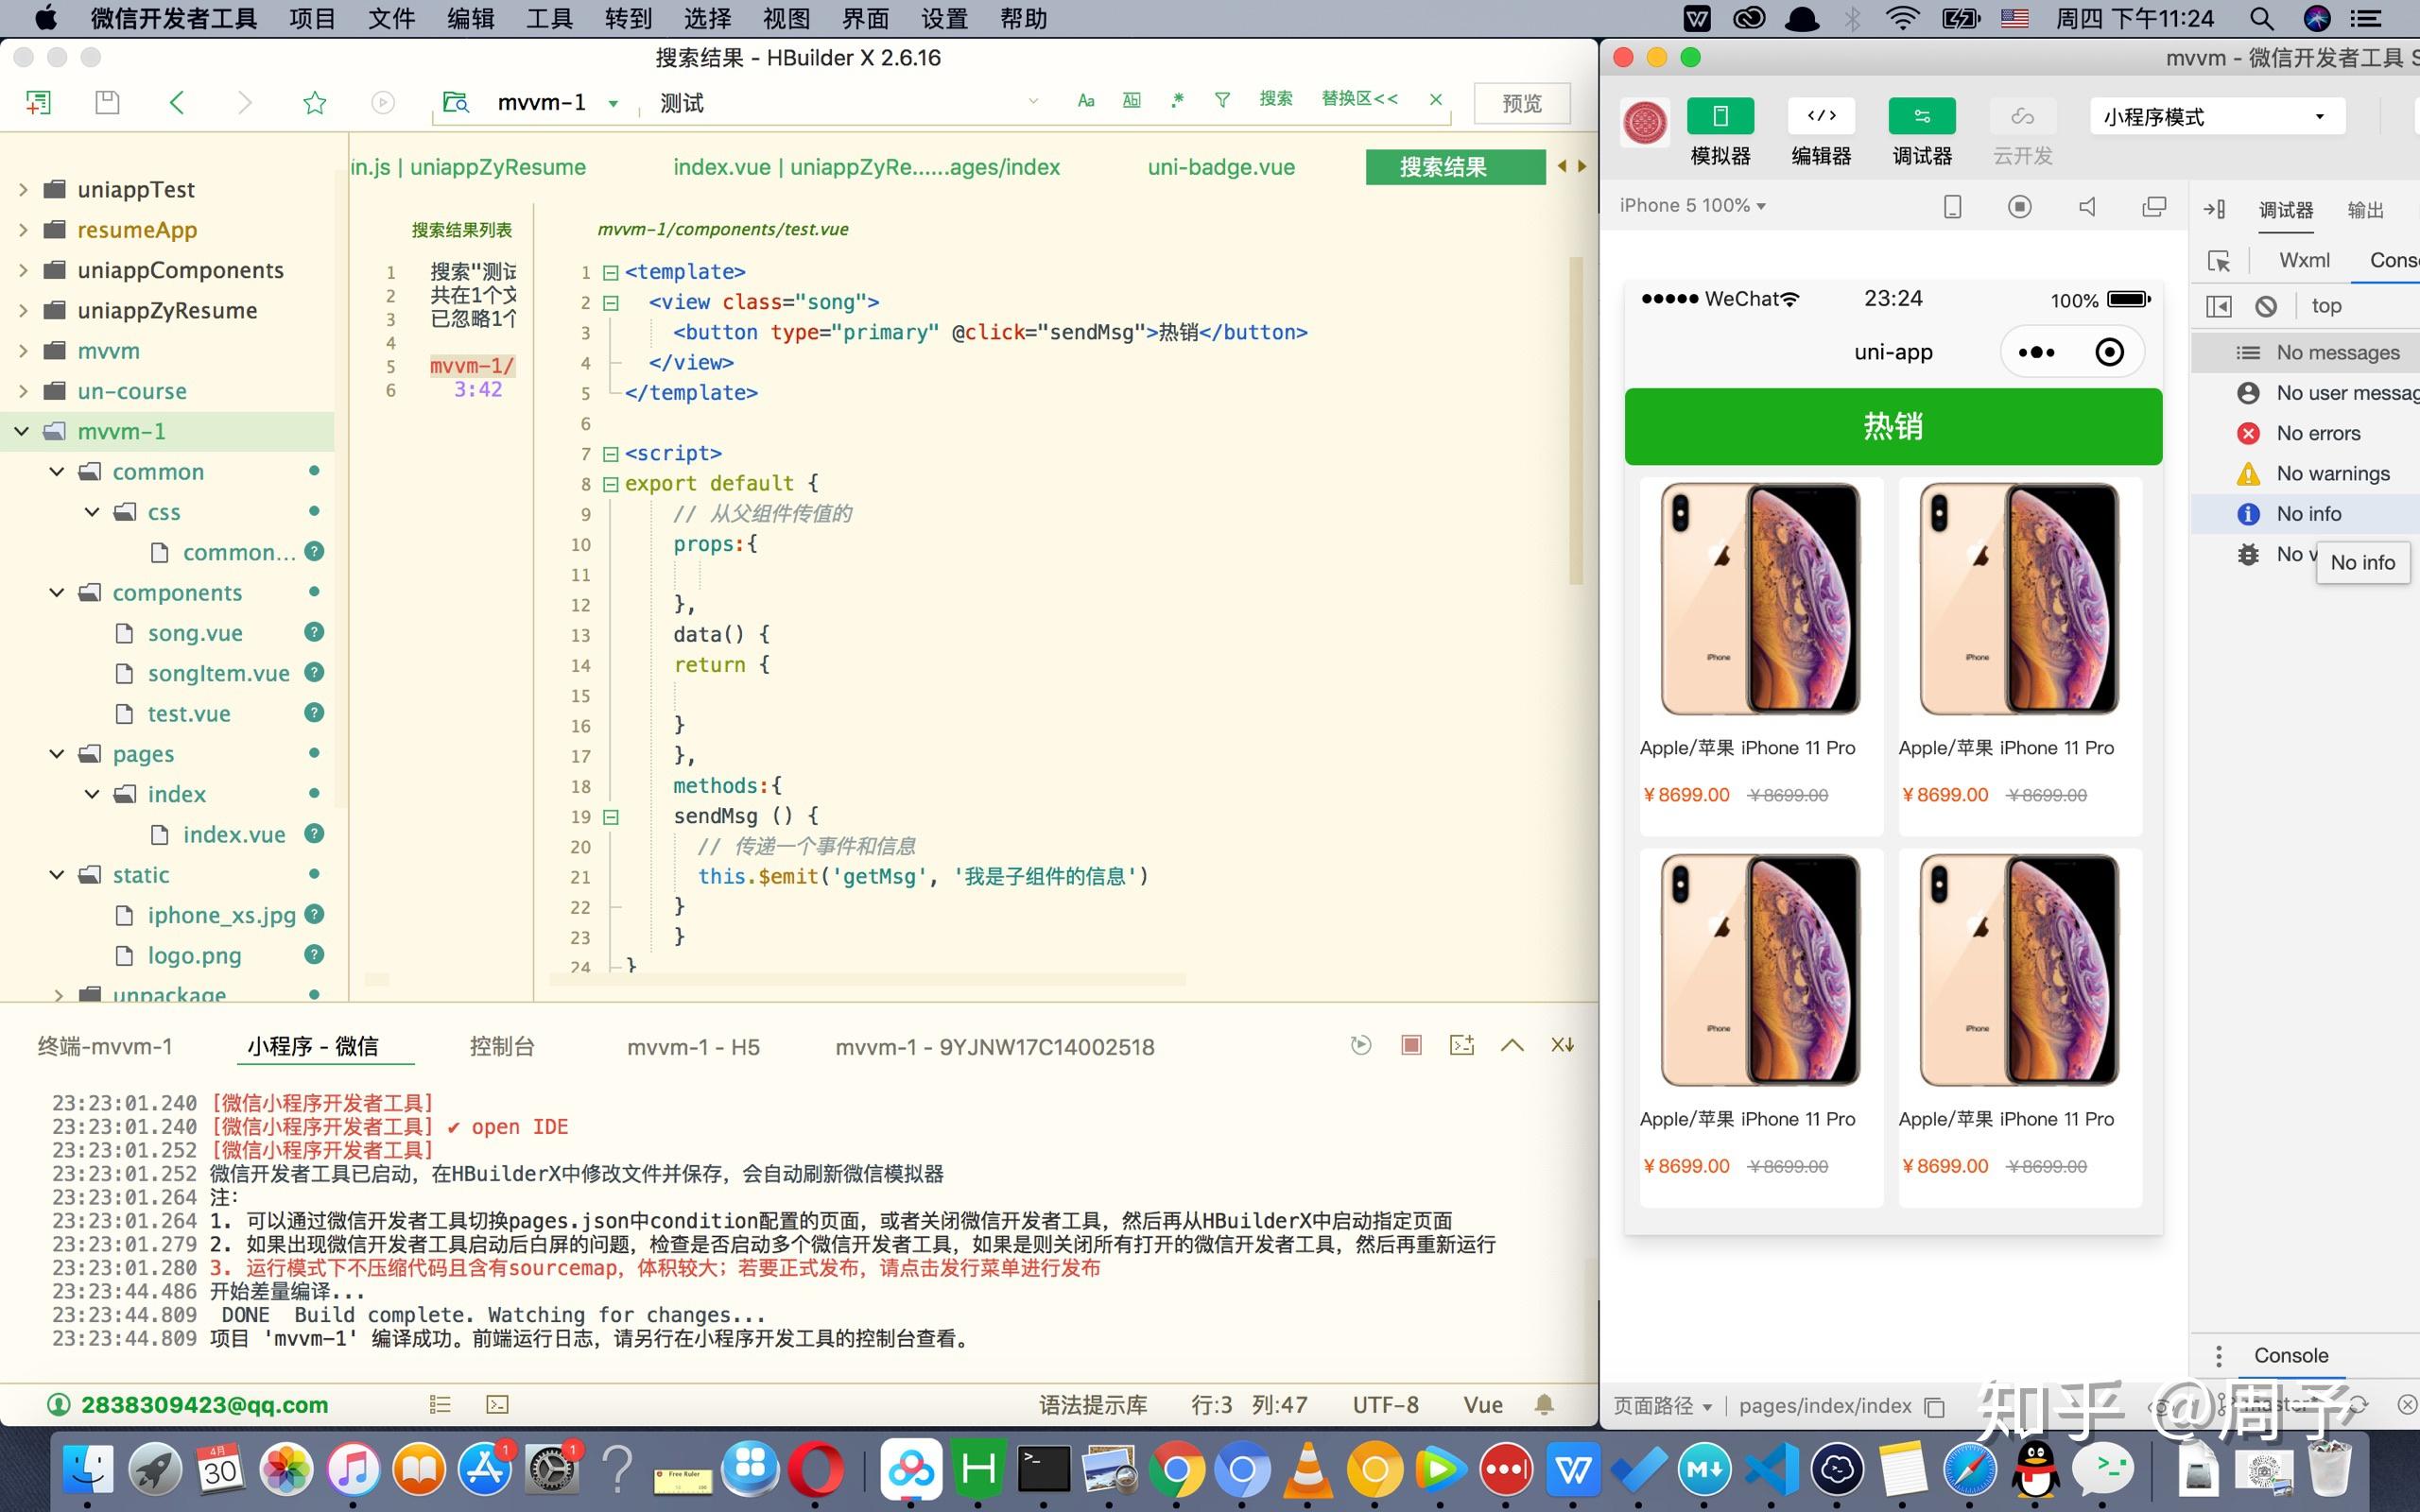Click the 预览 preview button
This screenshot has height=1512, width=2420.
pos(1521,103)
